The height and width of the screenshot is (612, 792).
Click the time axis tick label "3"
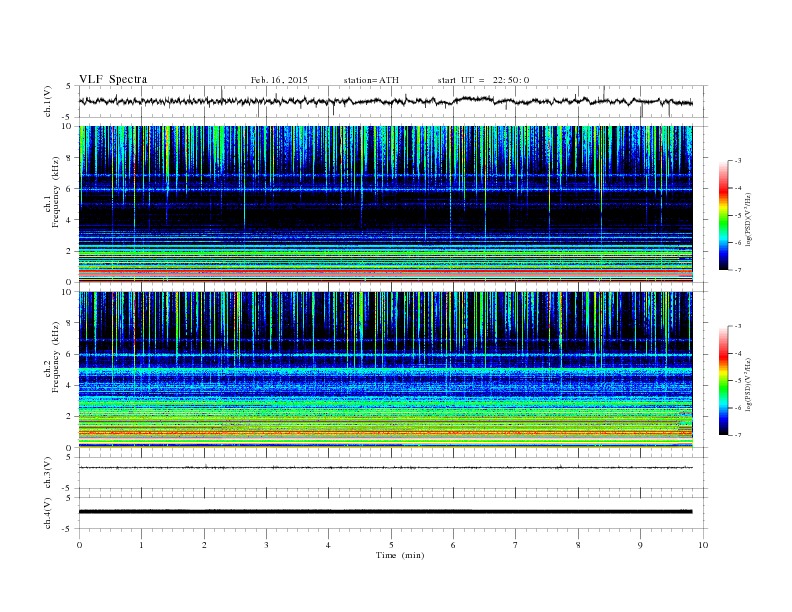(267, 545)
